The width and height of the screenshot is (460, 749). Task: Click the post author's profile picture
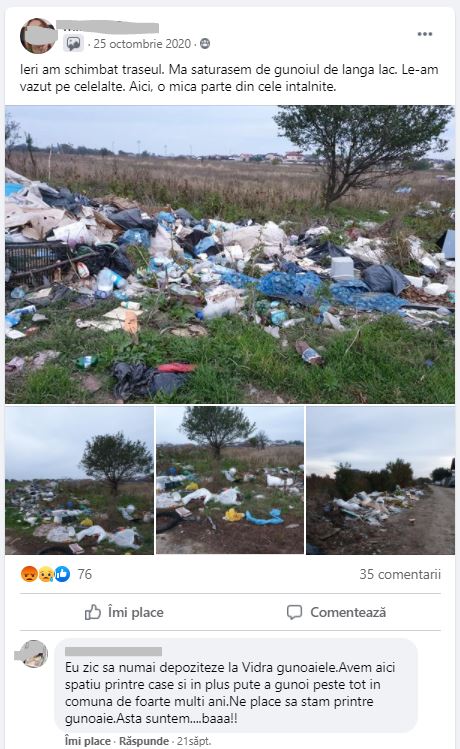click(x=38, y=36)
